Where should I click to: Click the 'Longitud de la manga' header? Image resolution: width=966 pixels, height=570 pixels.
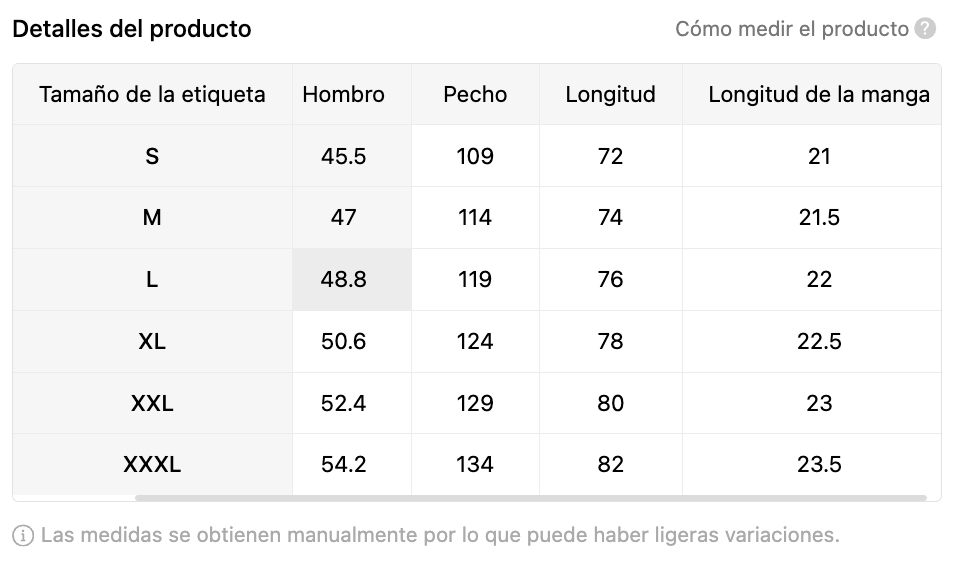point(818,95)
